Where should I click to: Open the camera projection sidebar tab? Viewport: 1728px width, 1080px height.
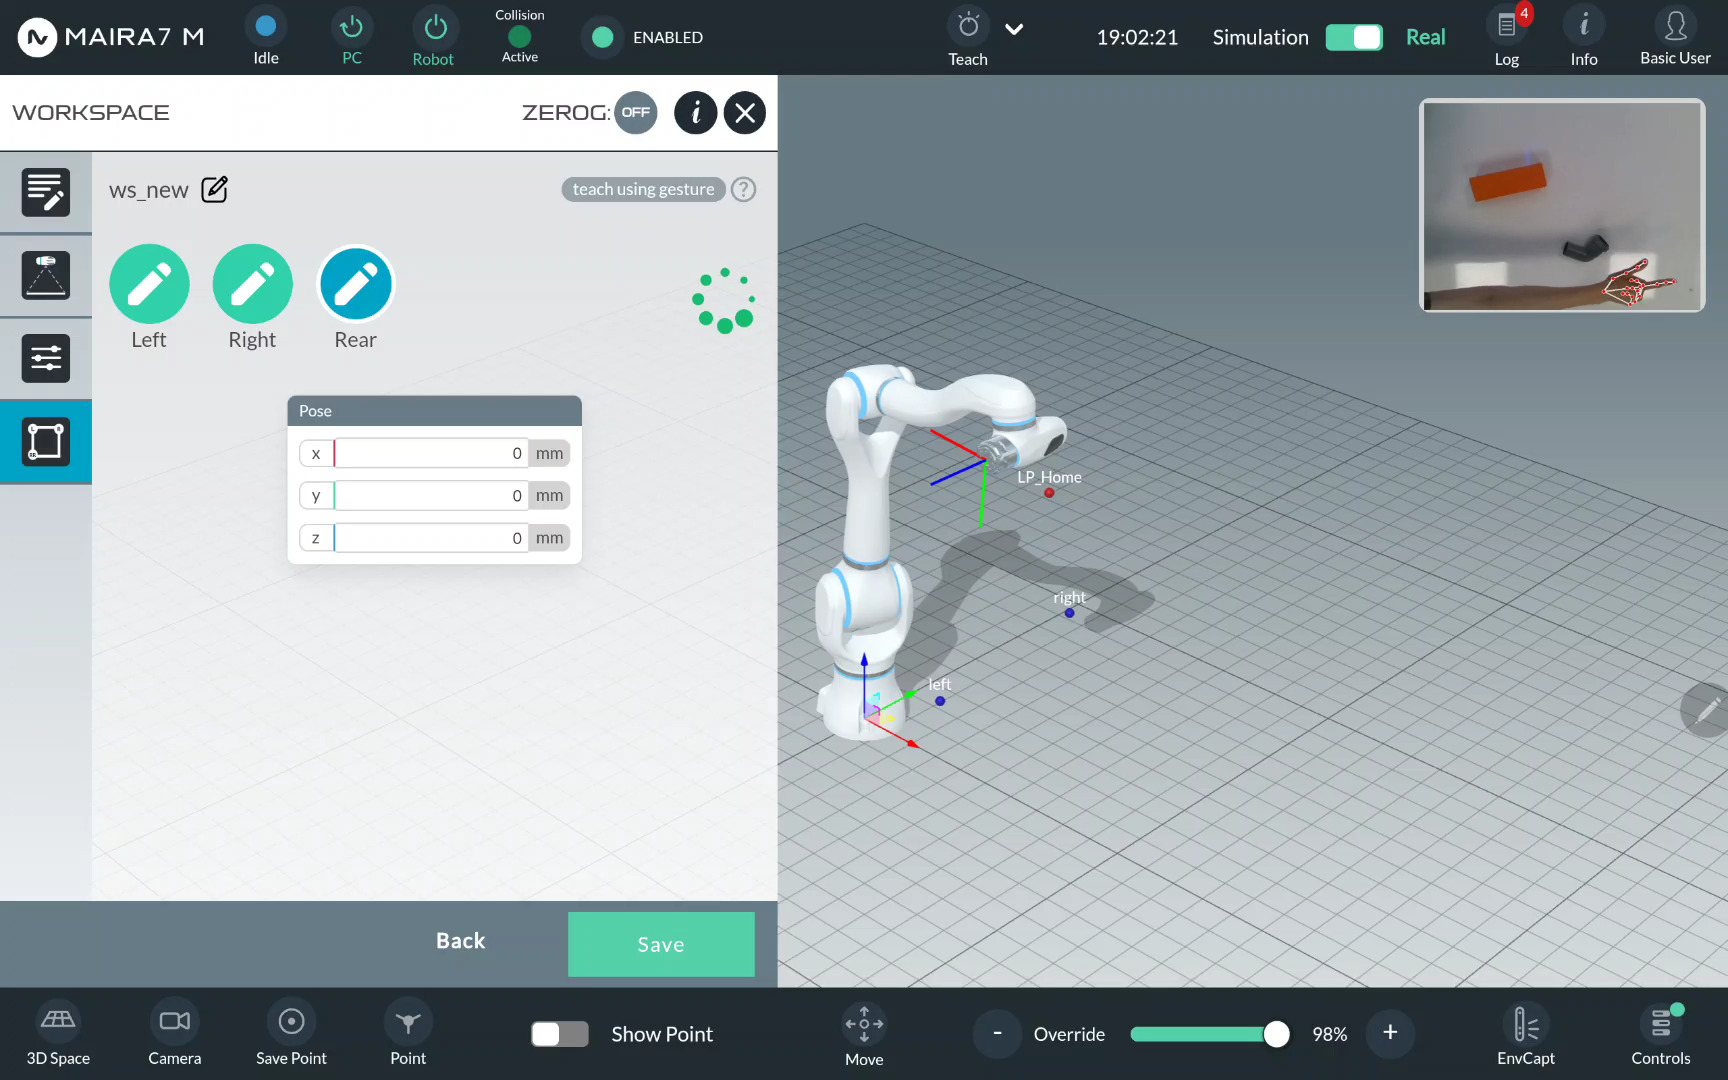[x=46, y=276]
